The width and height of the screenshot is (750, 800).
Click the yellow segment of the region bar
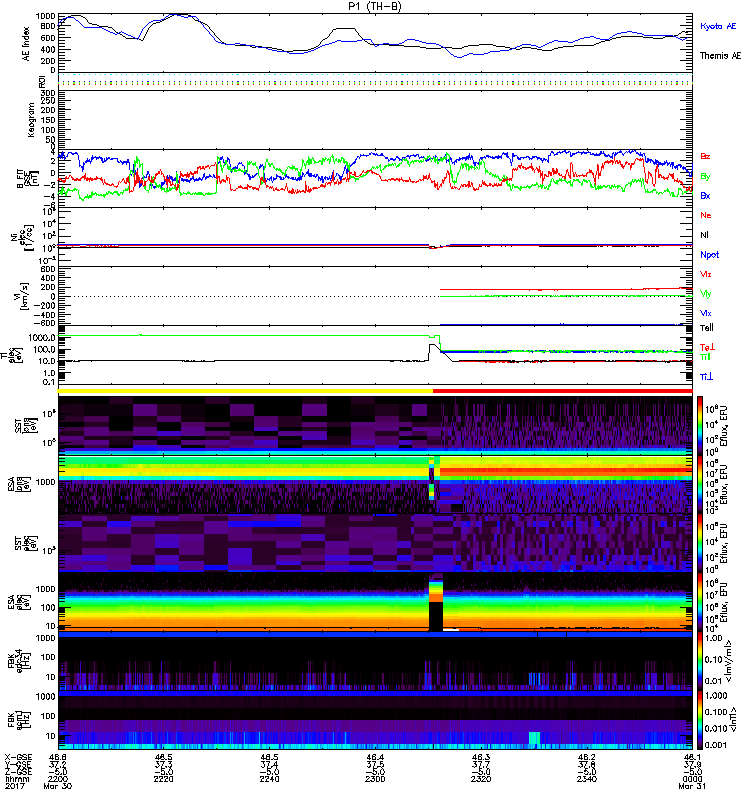(x=245, y=391)
